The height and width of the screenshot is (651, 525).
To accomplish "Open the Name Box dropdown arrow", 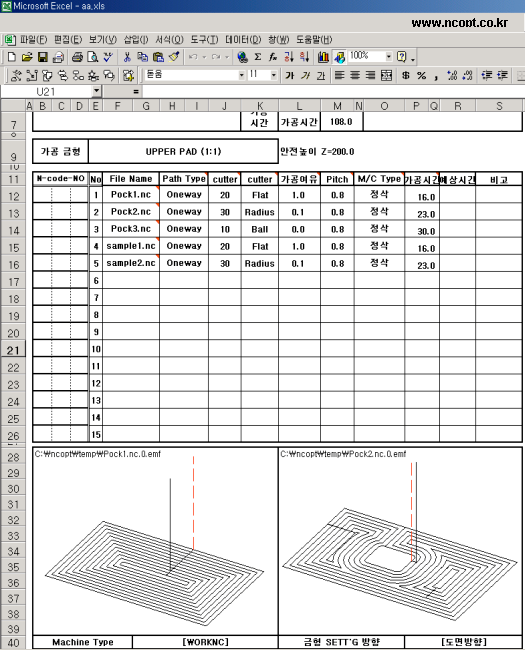I will tap(96, 91).
